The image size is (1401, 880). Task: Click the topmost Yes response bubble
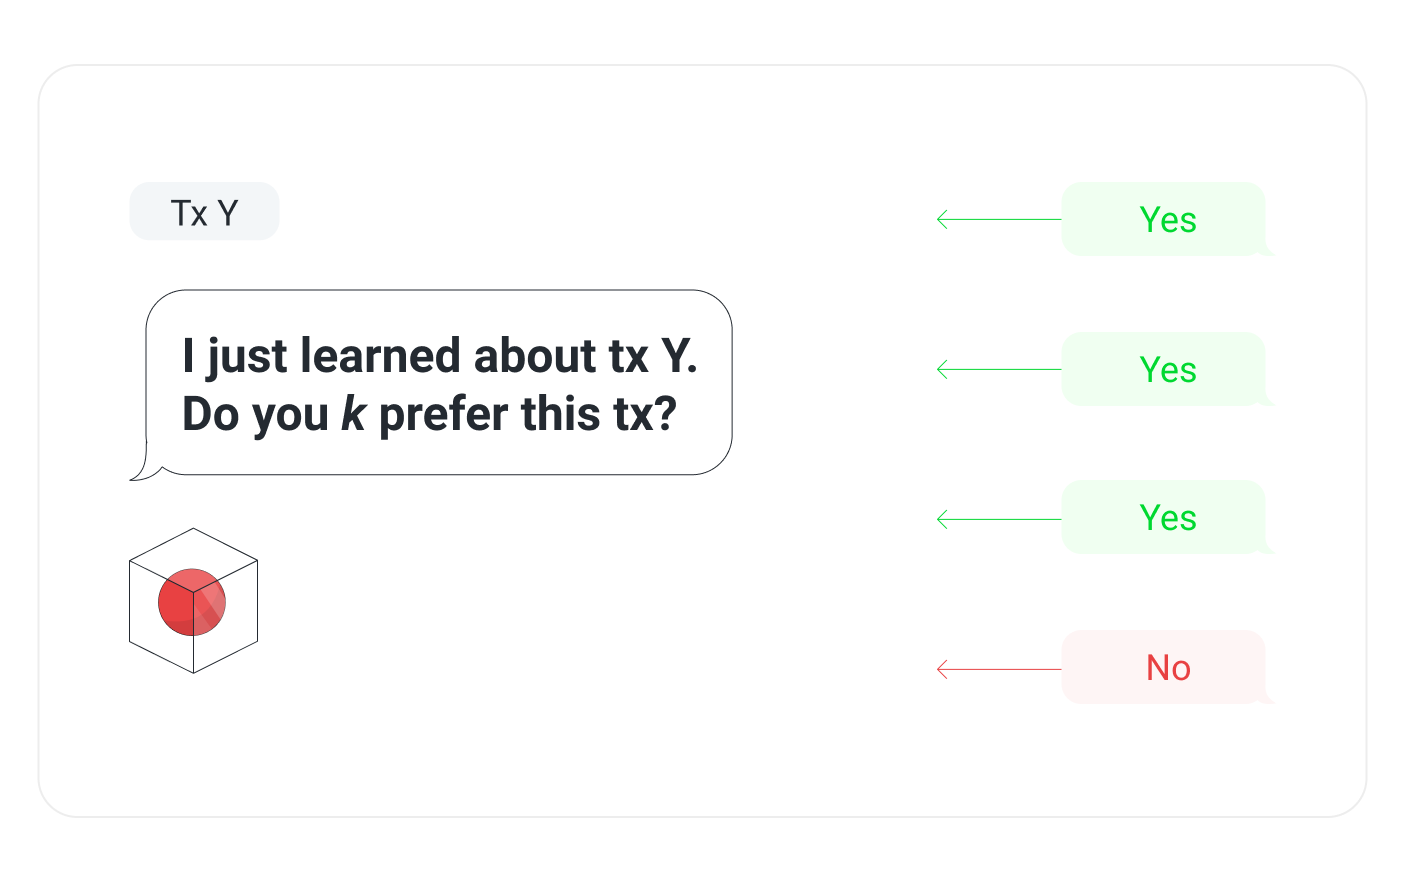tap(1167, 219)
